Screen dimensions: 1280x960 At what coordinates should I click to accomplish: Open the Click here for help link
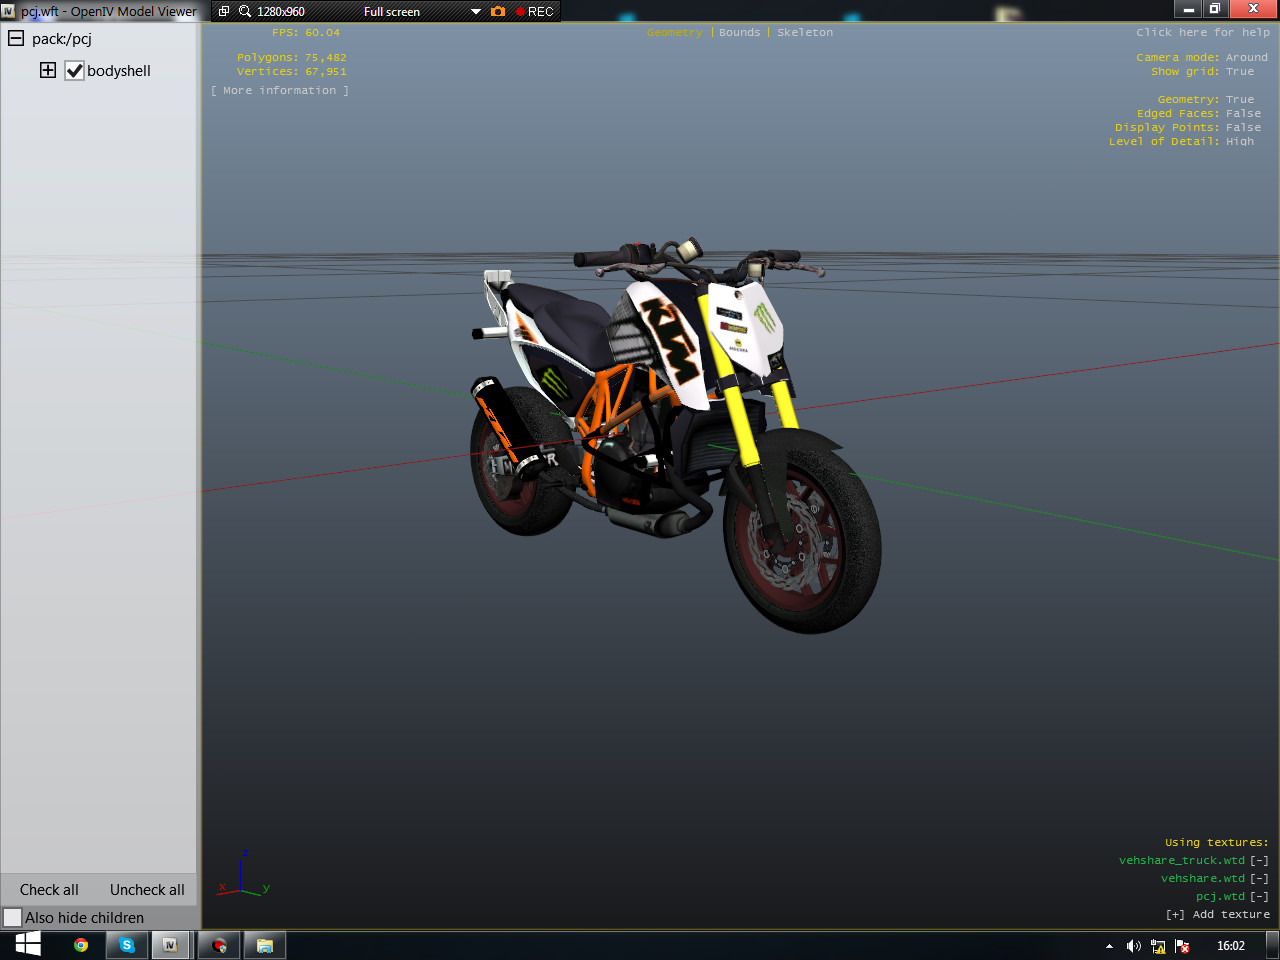pyautogui.click(x=1203, y=33)
